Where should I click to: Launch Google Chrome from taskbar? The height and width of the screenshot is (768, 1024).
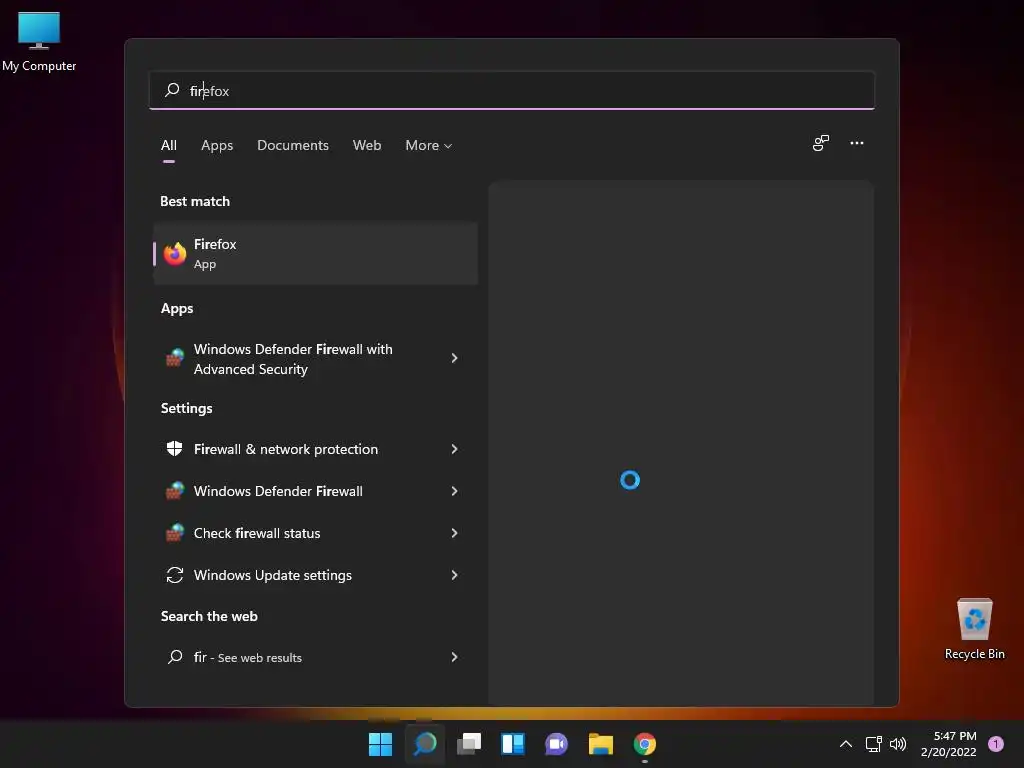(x=645, y=744)
